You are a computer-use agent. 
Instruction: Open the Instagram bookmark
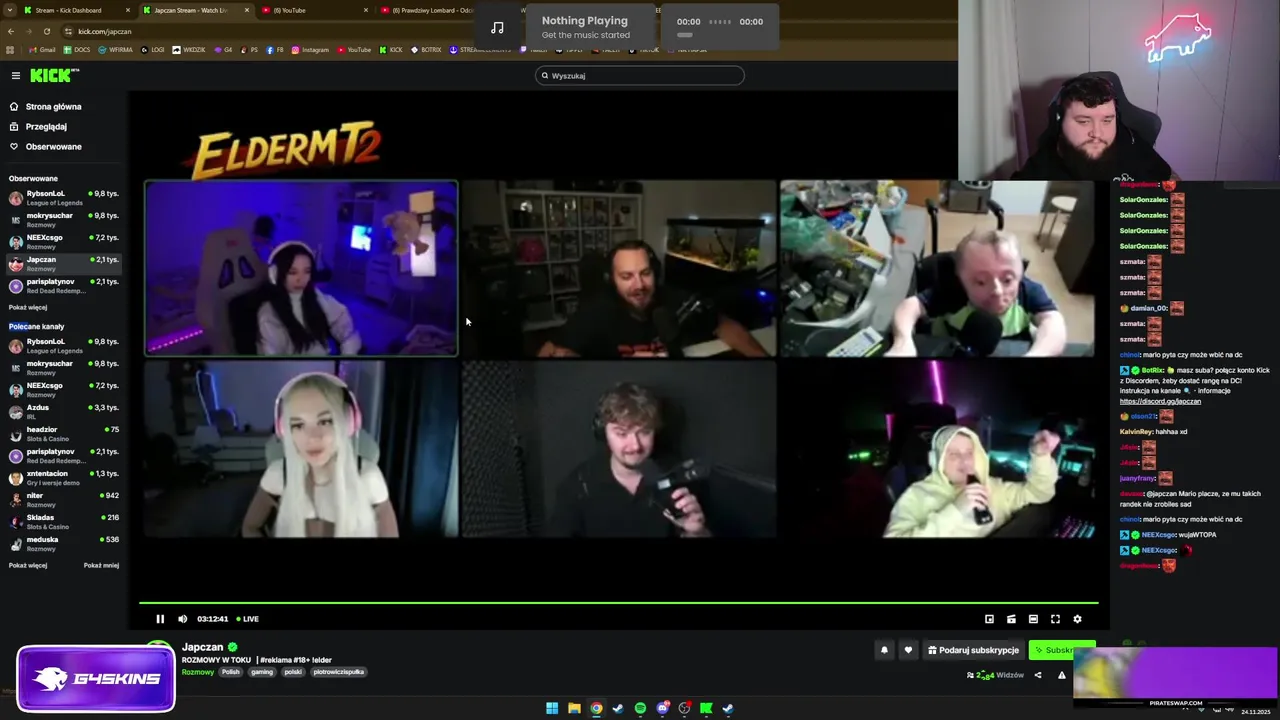click(310, 50)
